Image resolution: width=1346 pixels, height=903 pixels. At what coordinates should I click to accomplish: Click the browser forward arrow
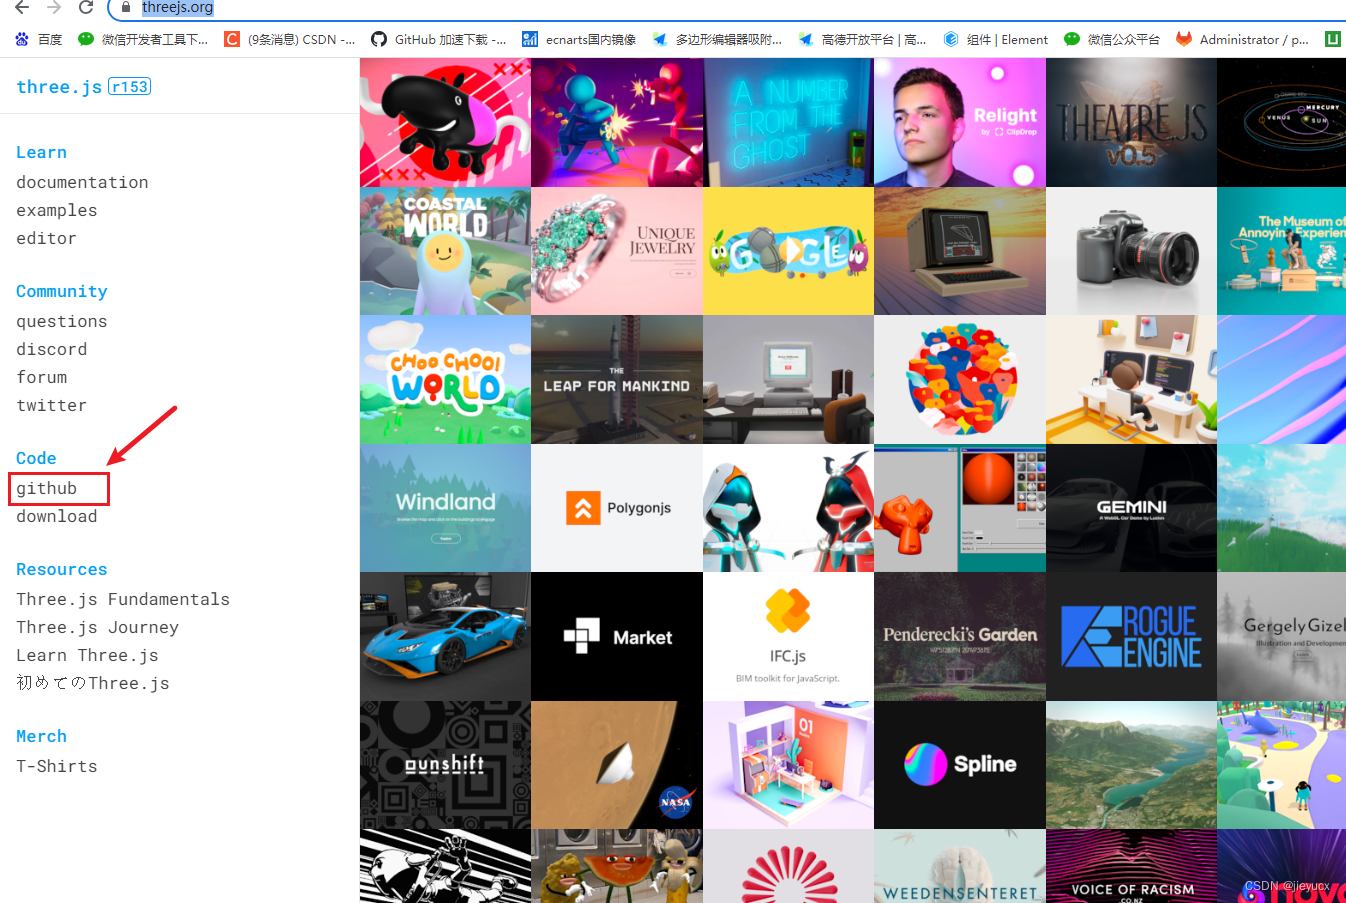pos(54,7)
